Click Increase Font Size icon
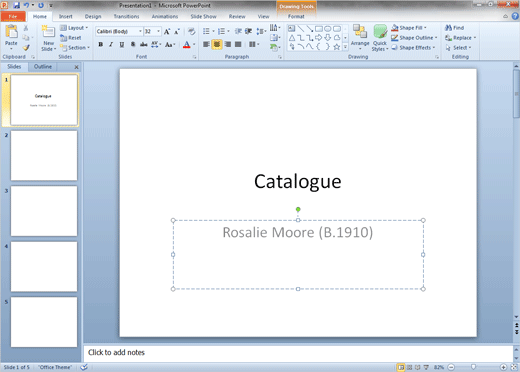Screen dimensions: 520x372 [x=167, y=31]
